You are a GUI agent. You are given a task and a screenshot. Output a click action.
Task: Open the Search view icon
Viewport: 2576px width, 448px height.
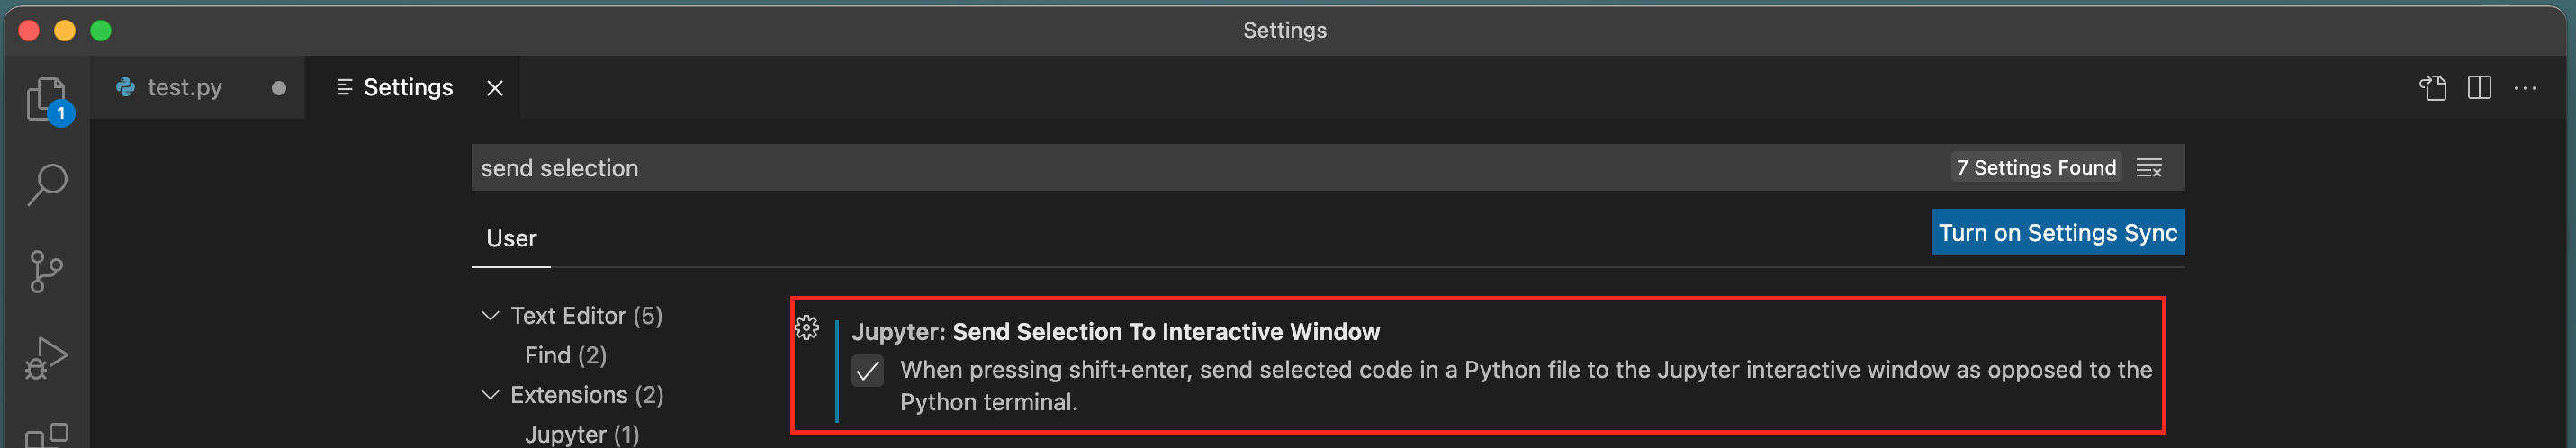(x=47, y=185)
